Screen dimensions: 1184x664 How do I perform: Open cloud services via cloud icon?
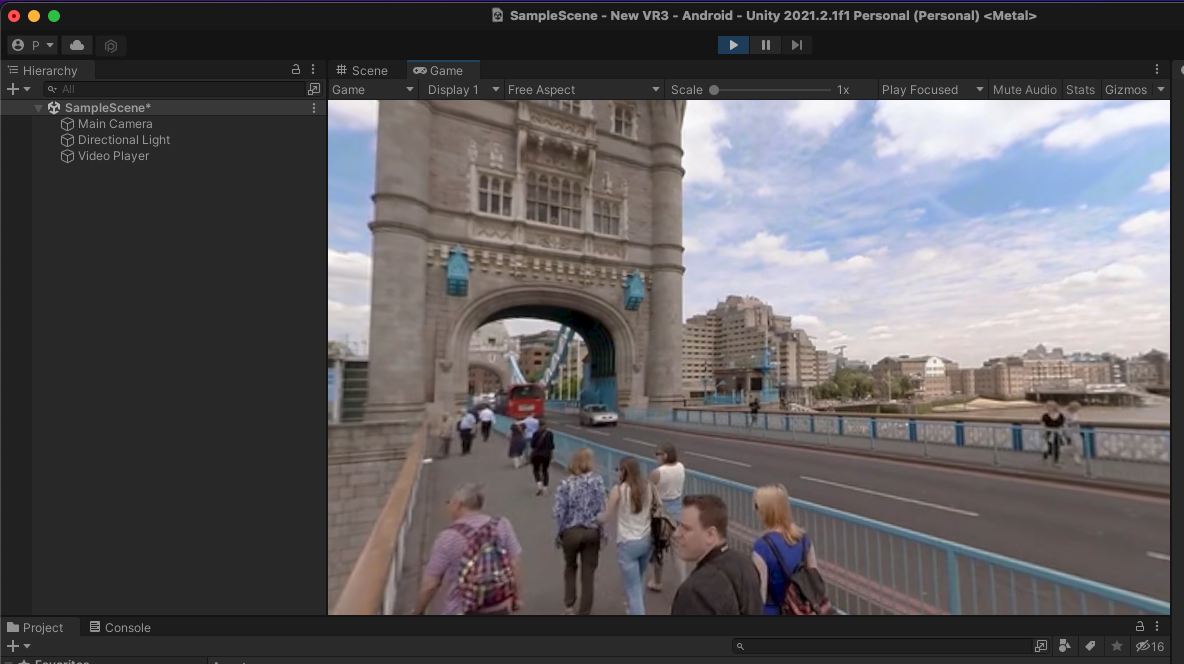tap(77, 45)
